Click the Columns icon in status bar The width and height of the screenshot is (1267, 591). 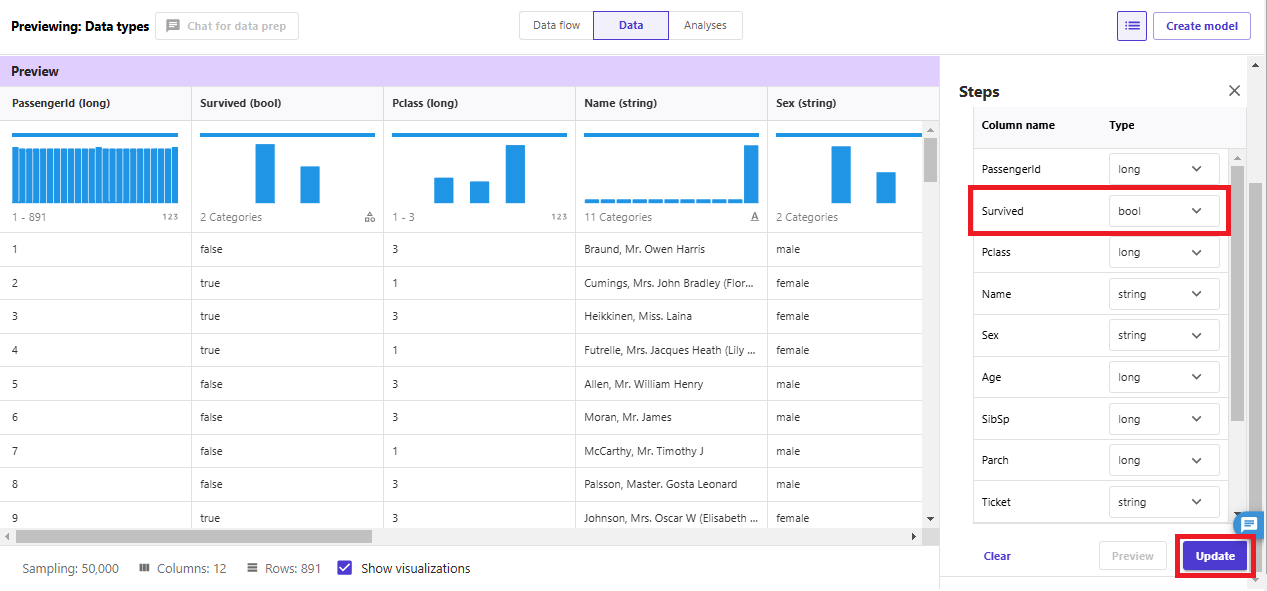point(144,568)
